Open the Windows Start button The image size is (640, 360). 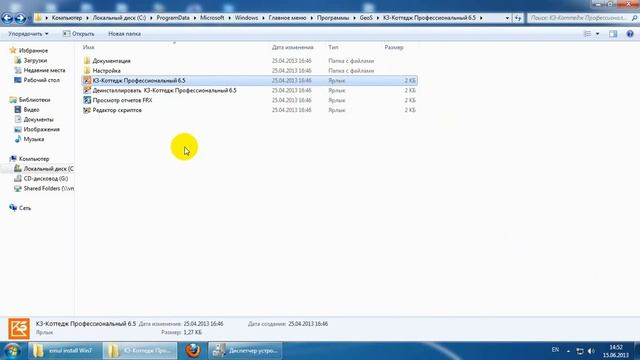[x=13, y=351]
